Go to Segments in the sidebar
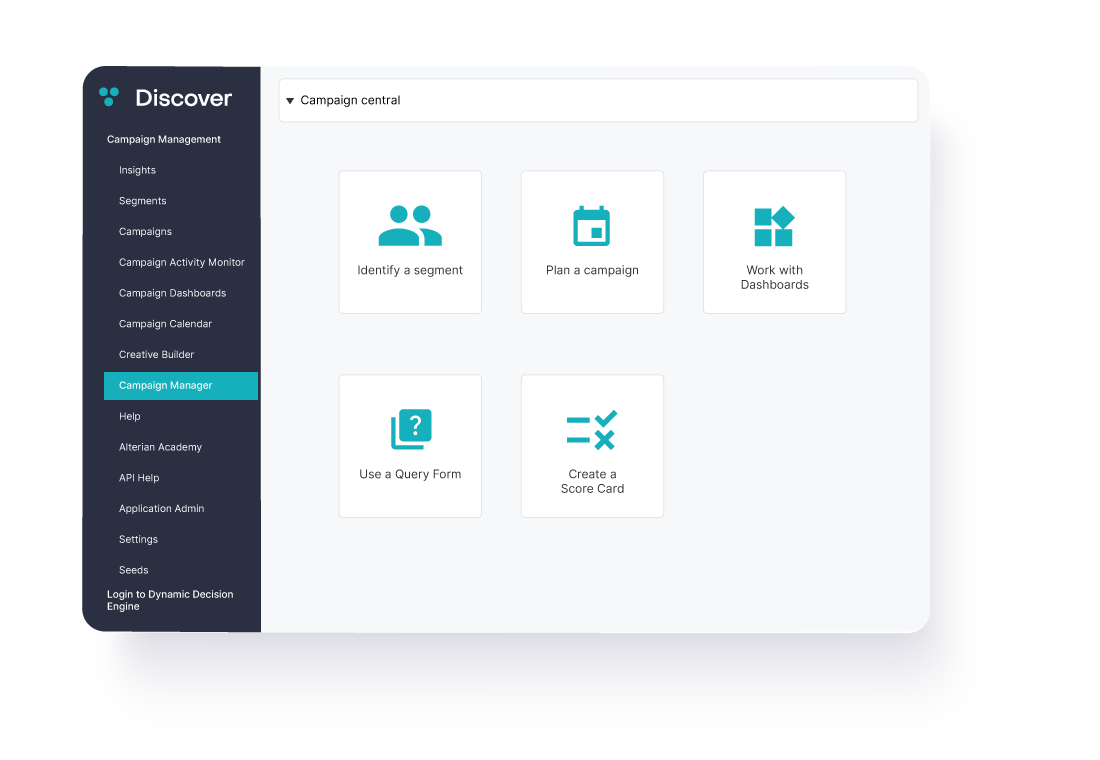Screen dimensions: 1100x760 tap(142, 201)
